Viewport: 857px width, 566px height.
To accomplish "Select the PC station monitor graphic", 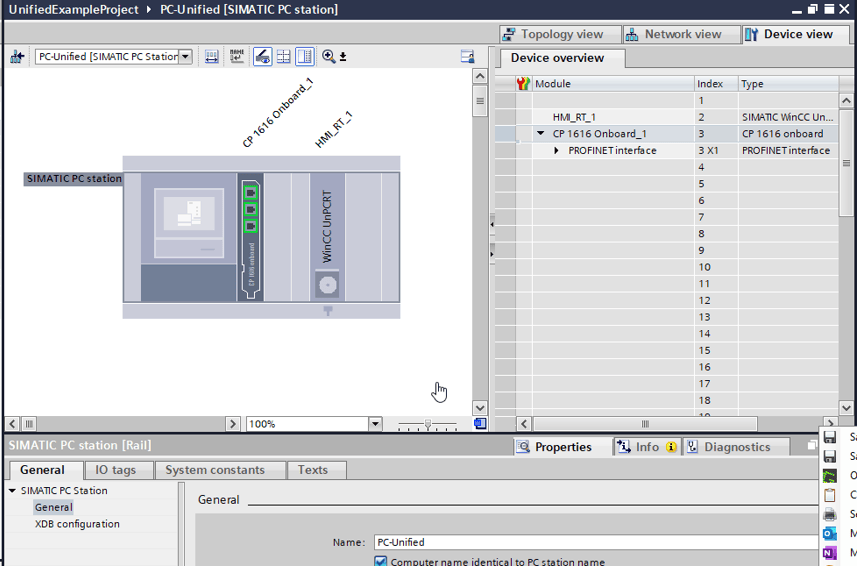I will 189,222.
